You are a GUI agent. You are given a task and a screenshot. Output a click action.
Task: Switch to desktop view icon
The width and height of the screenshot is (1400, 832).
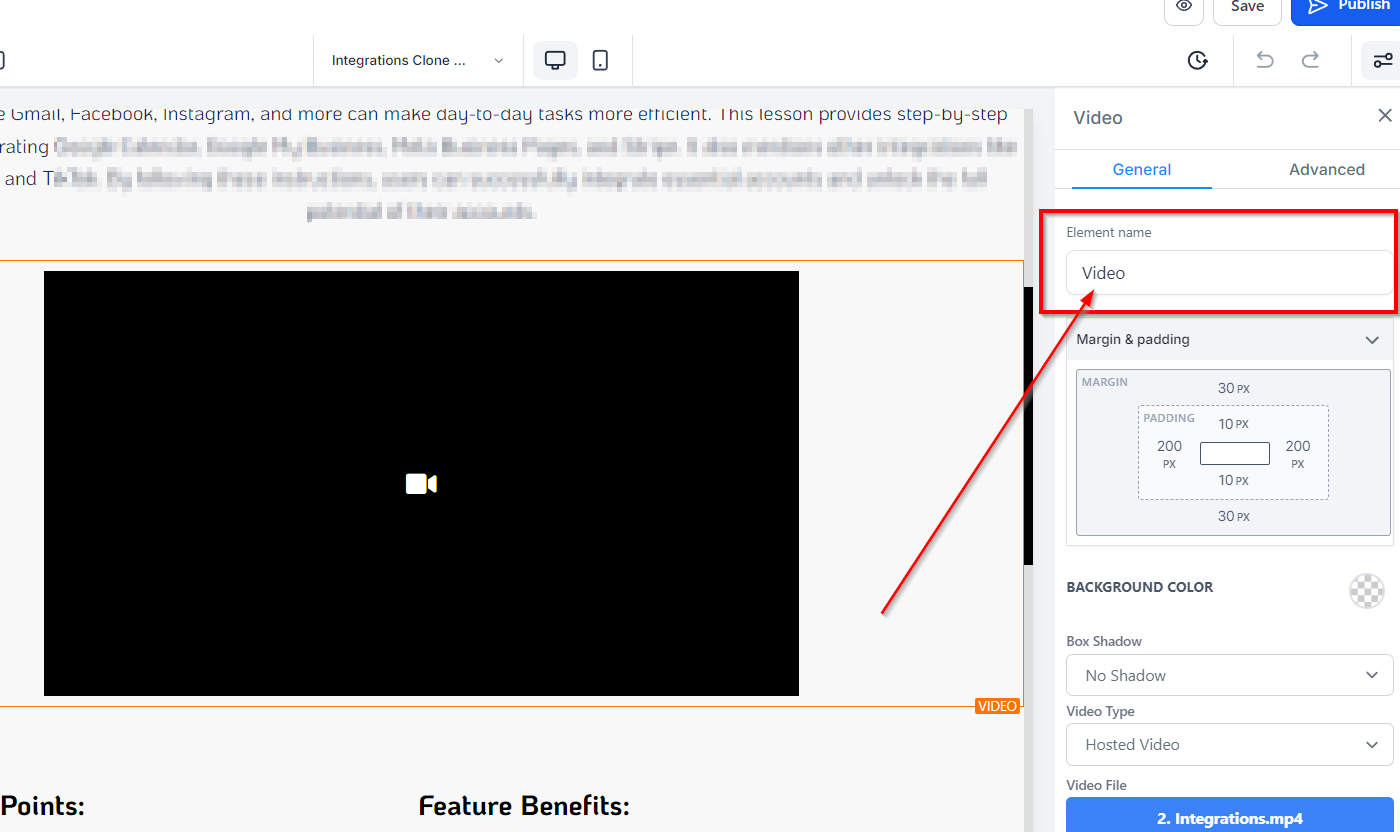point(555,60)
